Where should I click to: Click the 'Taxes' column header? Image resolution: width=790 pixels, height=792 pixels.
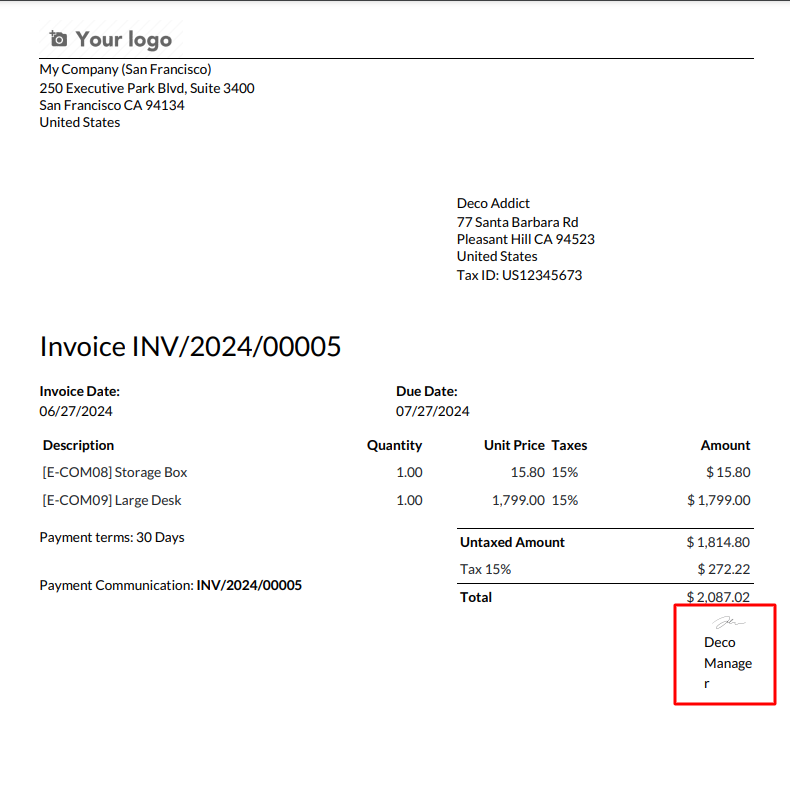point(569,446)
